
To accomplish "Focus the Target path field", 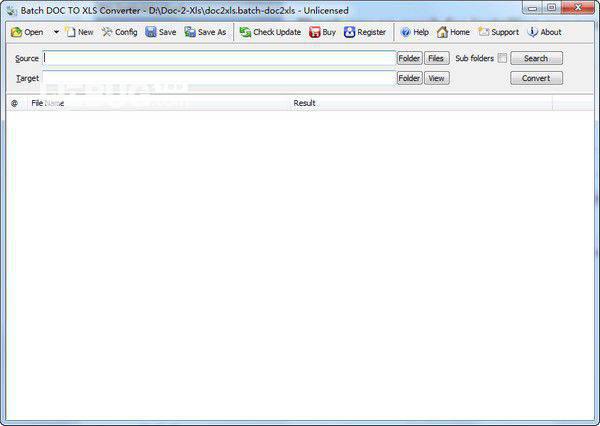I will [219, 78].
